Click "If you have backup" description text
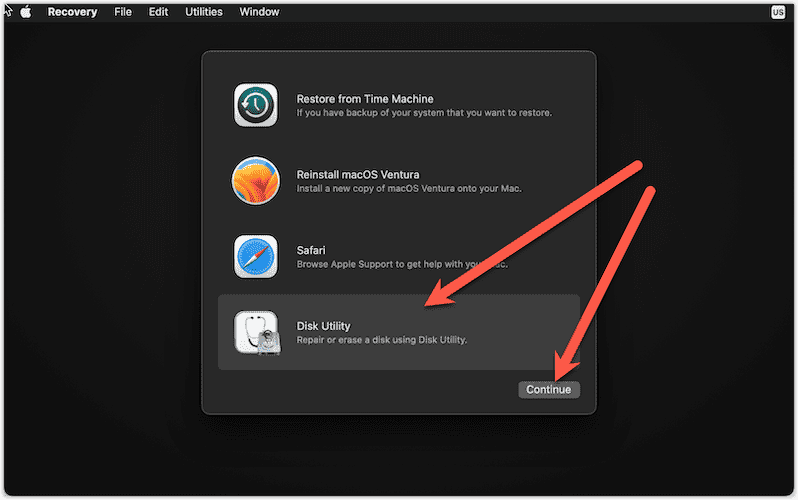The image size is (798, 500). (424, 113)
